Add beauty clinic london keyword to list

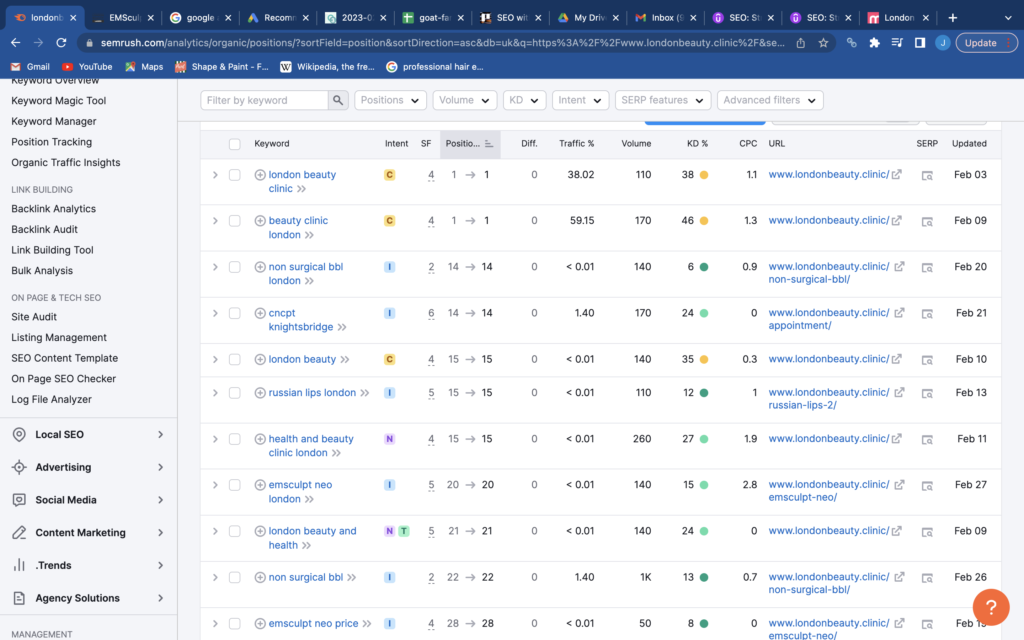coord(260,221)
